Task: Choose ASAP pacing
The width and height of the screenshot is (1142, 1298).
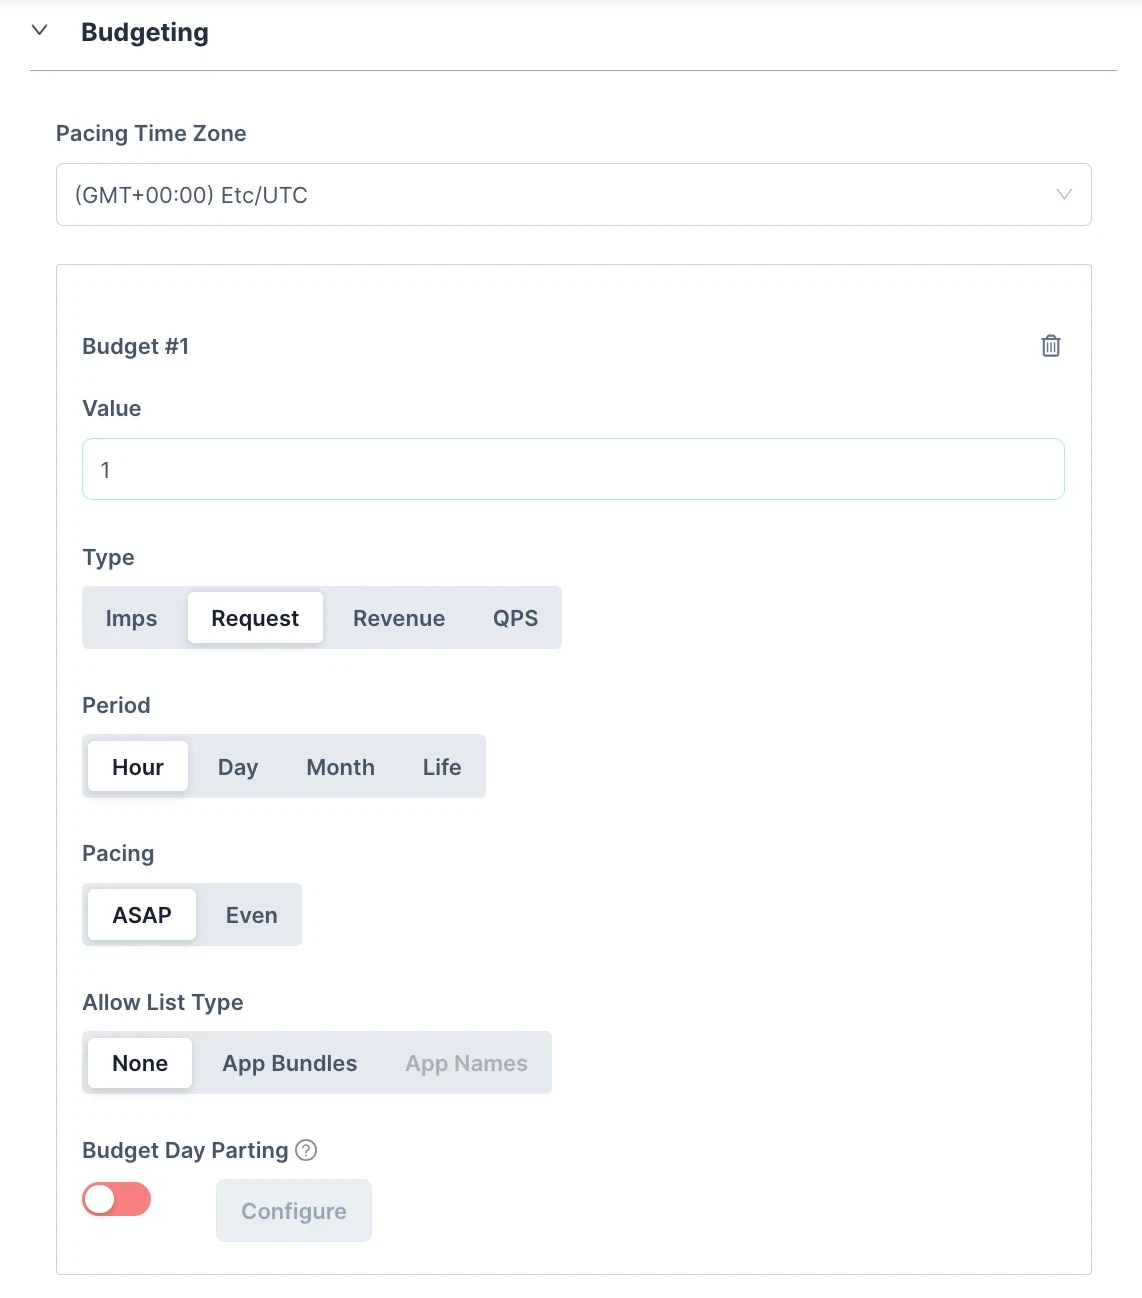Action: (x=142, y=915)
